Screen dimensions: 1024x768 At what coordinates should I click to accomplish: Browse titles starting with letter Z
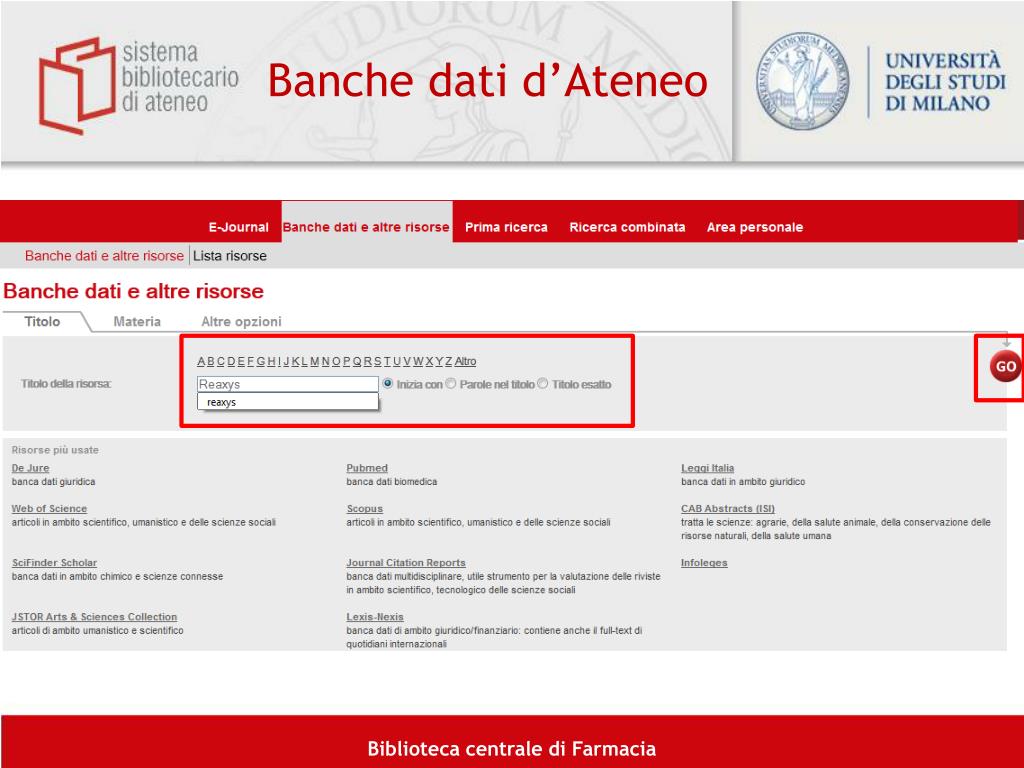coord(449,361)
